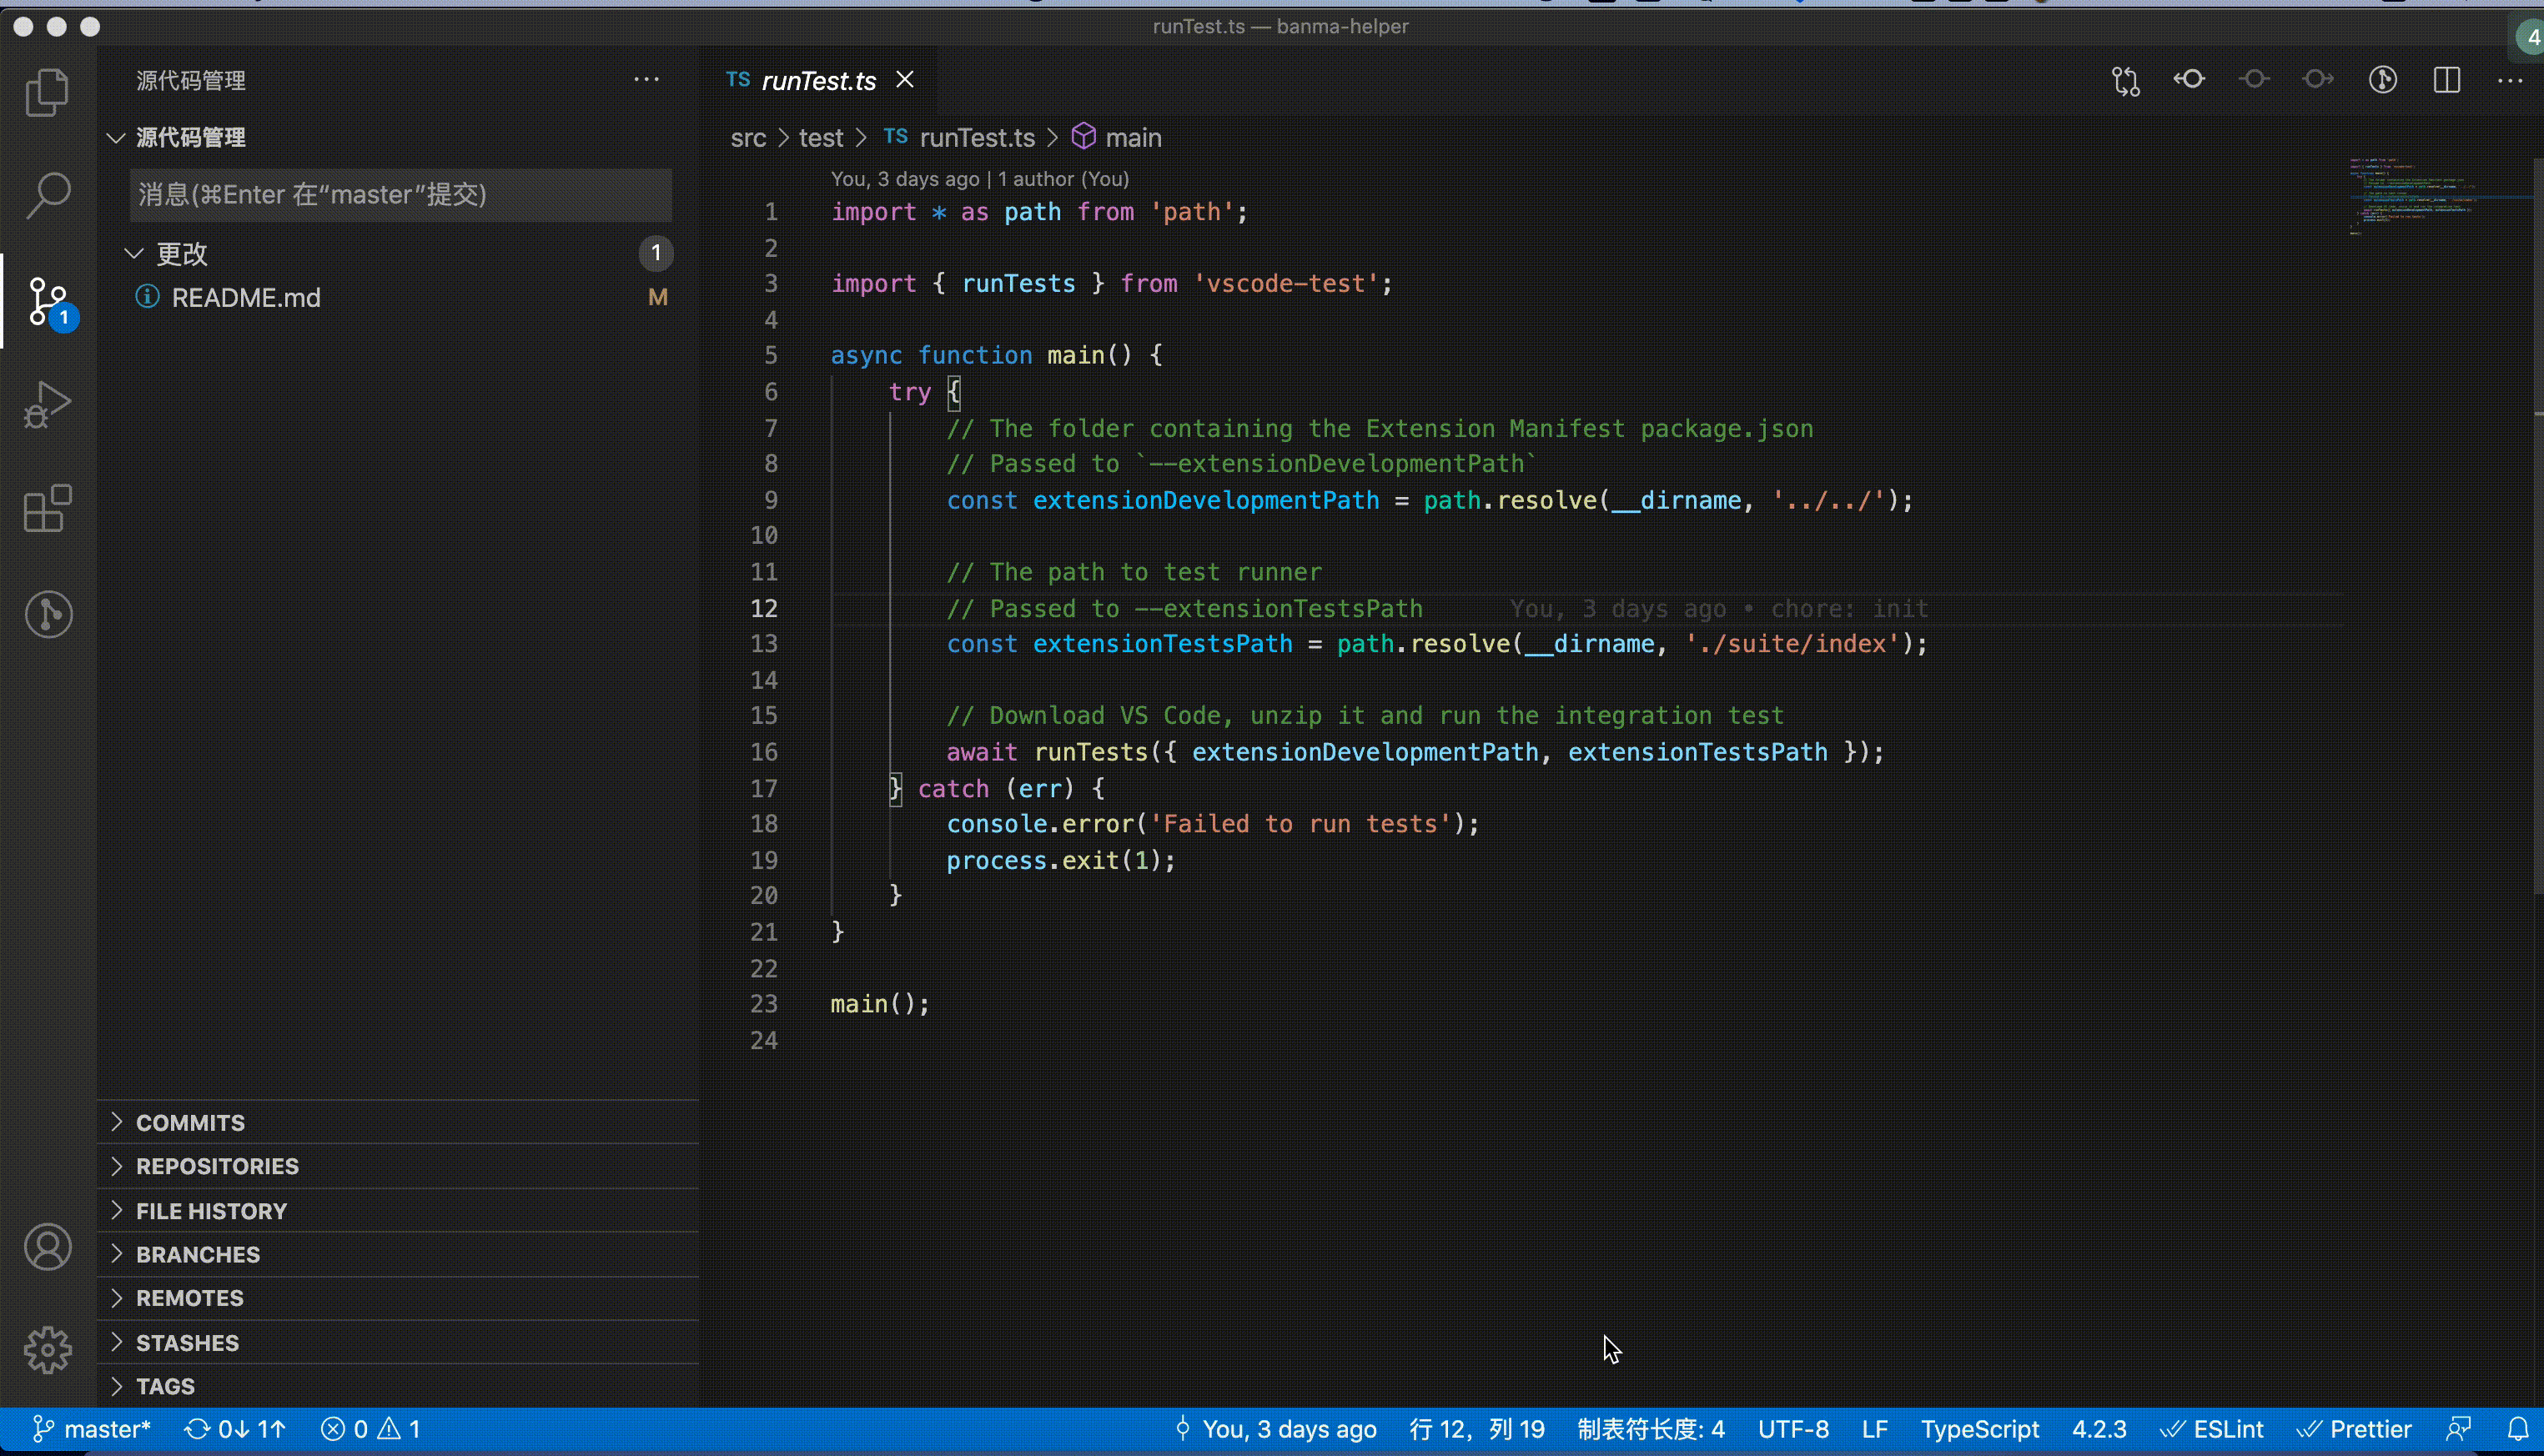Click the Prettier status item
Viewport: 2544px width, 1456px height.
click(x=2354, y=1429)
